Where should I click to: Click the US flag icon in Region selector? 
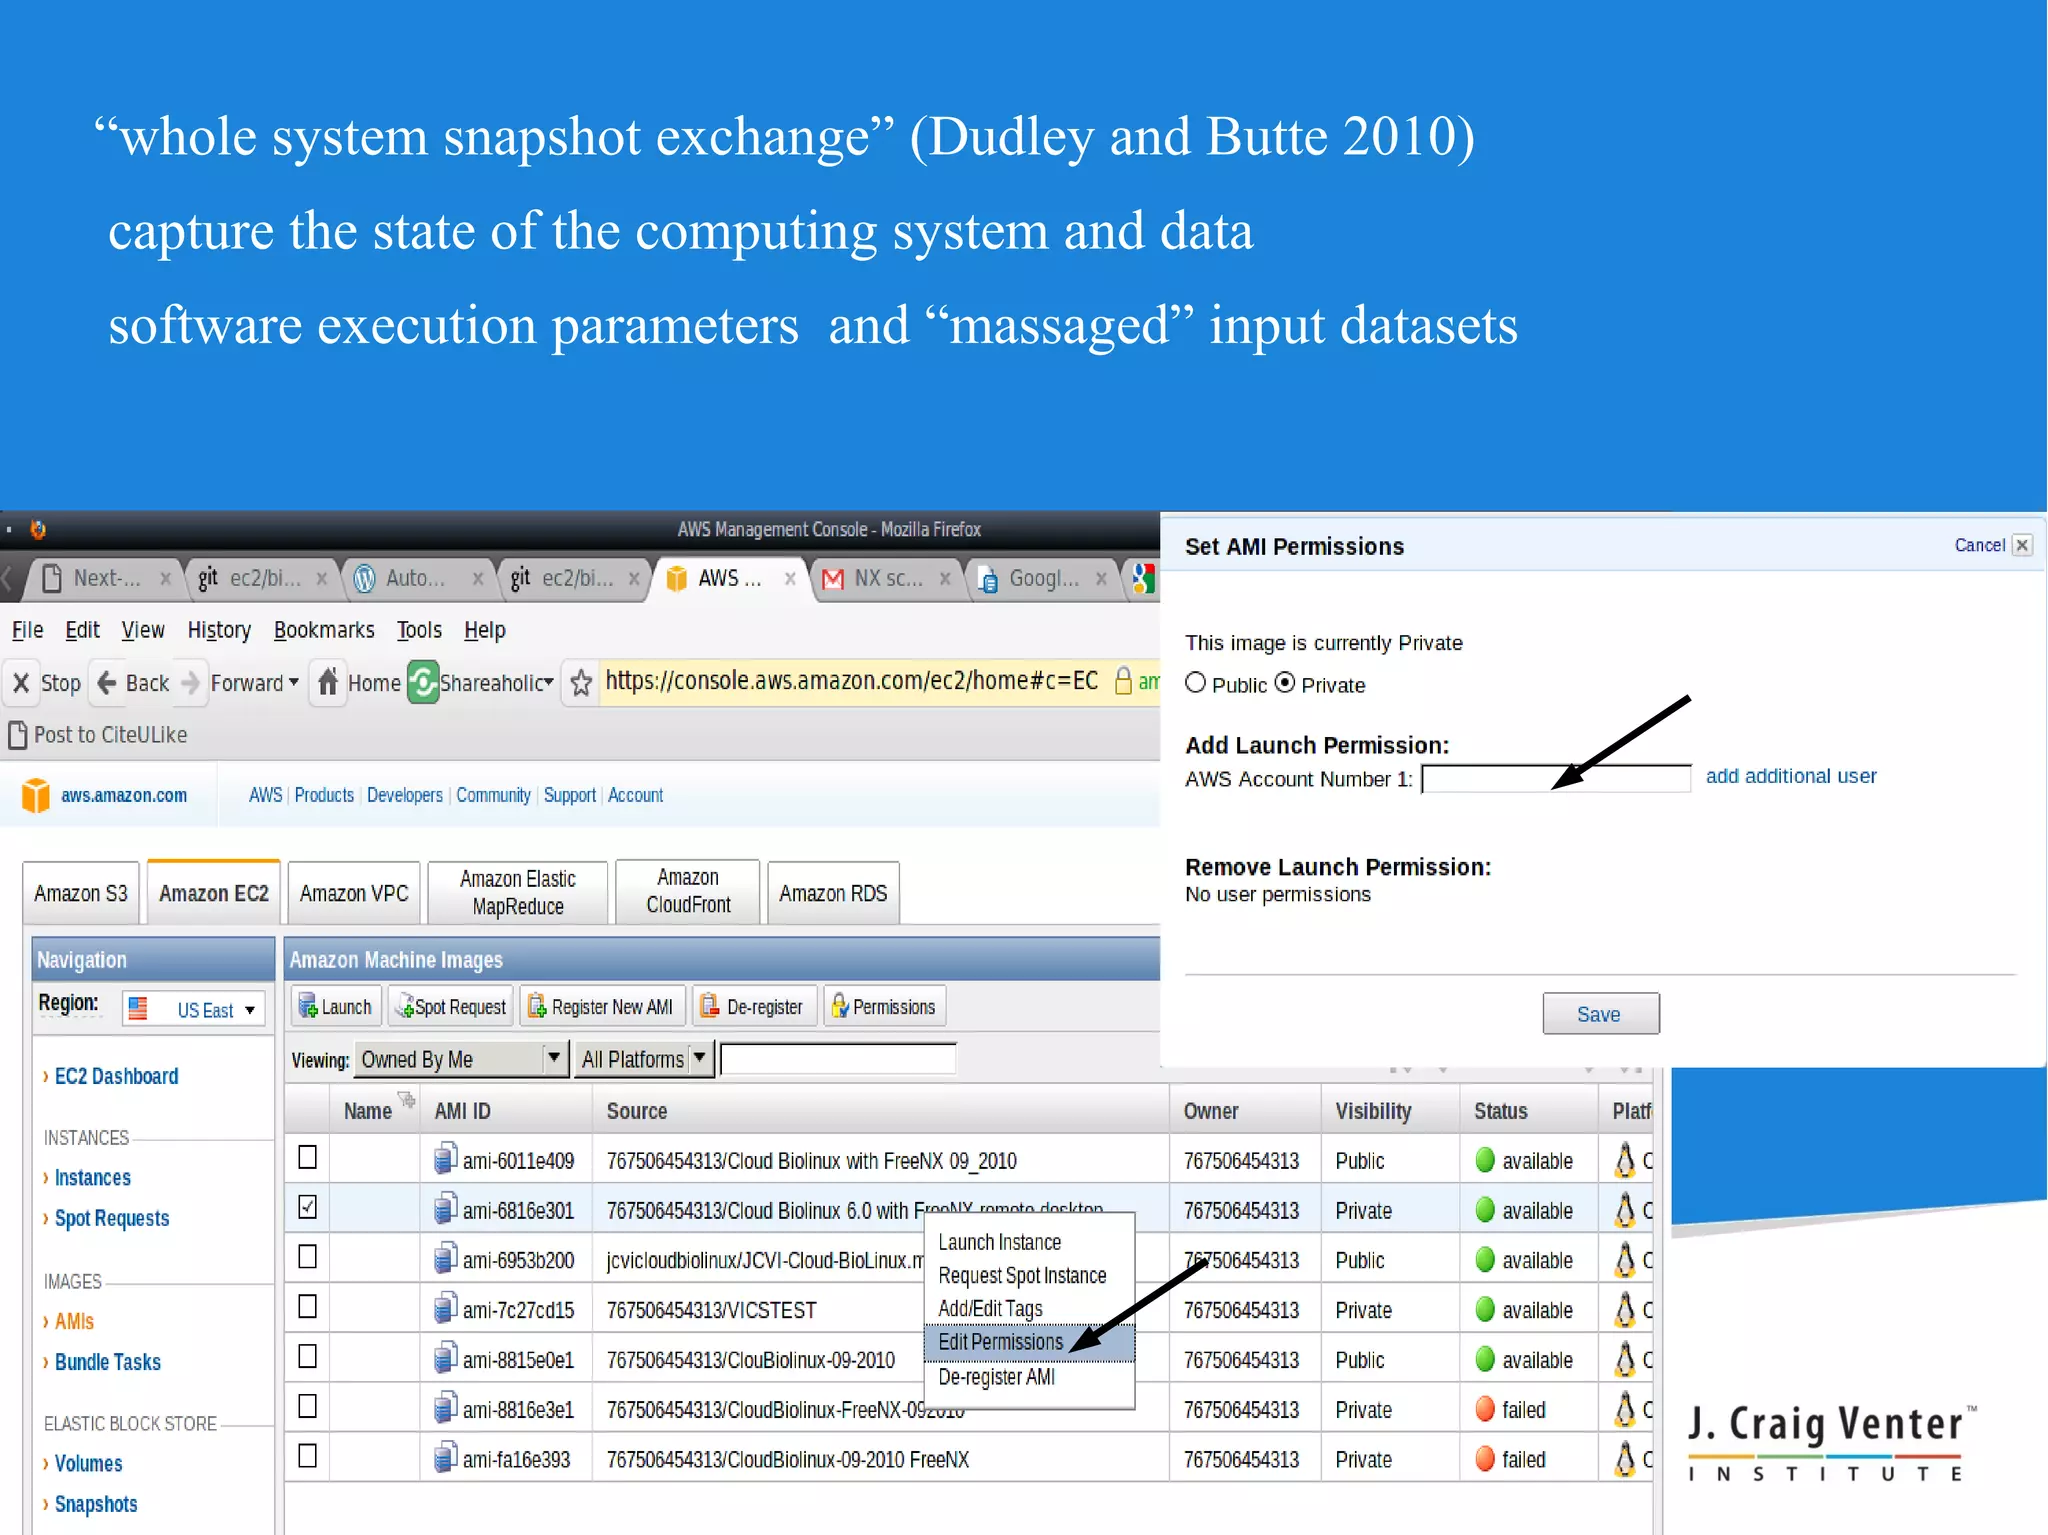(x=138, y=1009)
